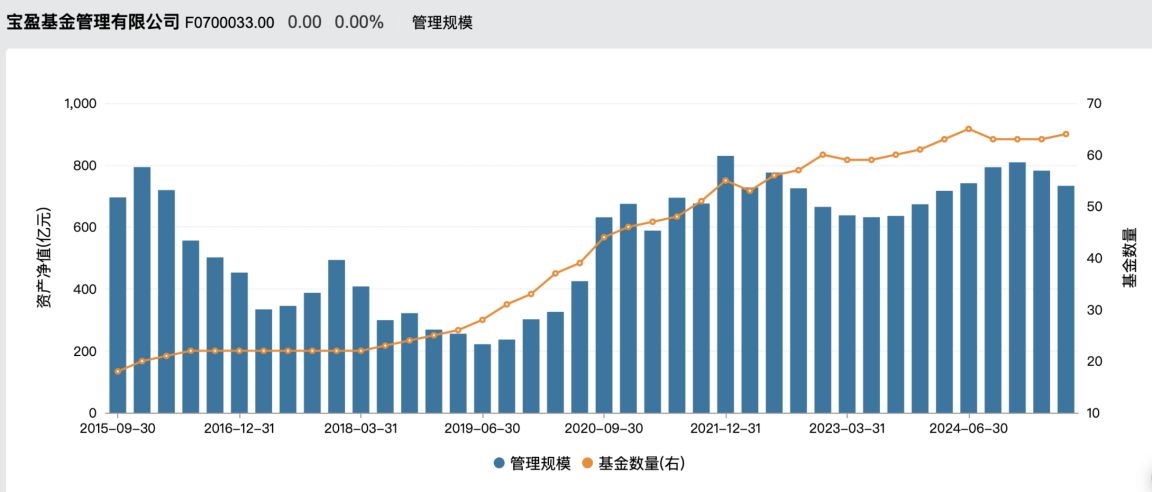Switch to the 管理规模 tab in header
The width and height of the screenshot is (1152, 492).
pos(442,22)
